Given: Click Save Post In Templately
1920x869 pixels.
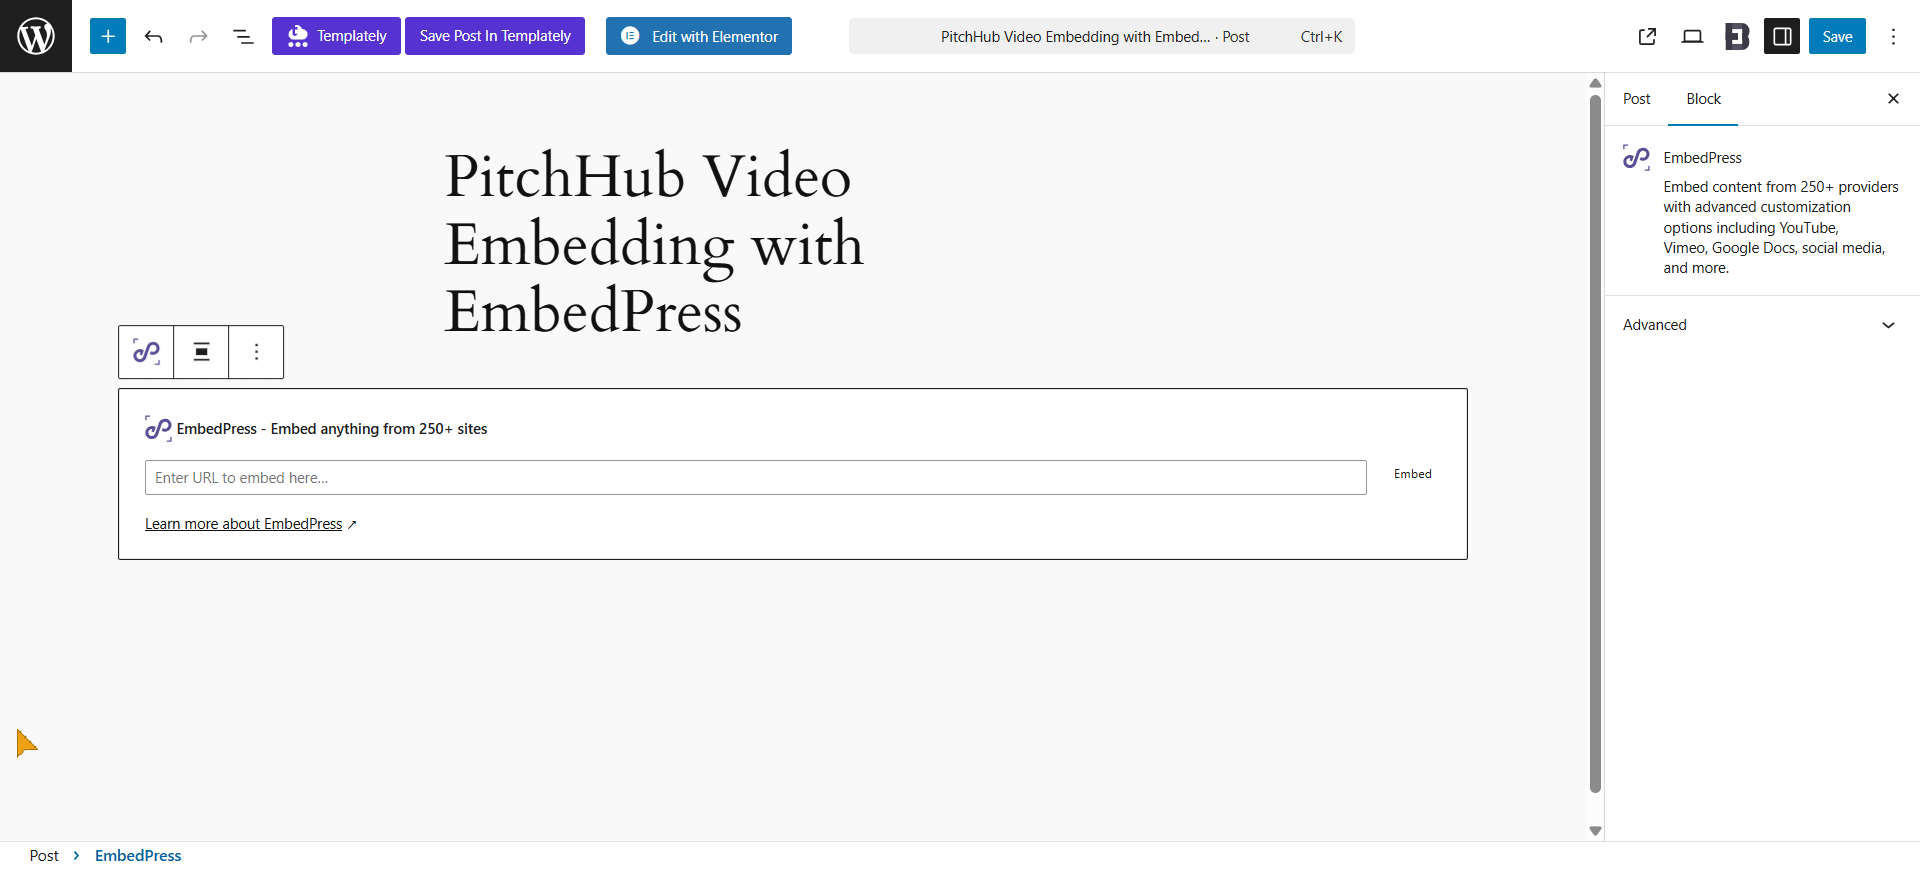Looking at the screenshot, I should click(495, 36).
